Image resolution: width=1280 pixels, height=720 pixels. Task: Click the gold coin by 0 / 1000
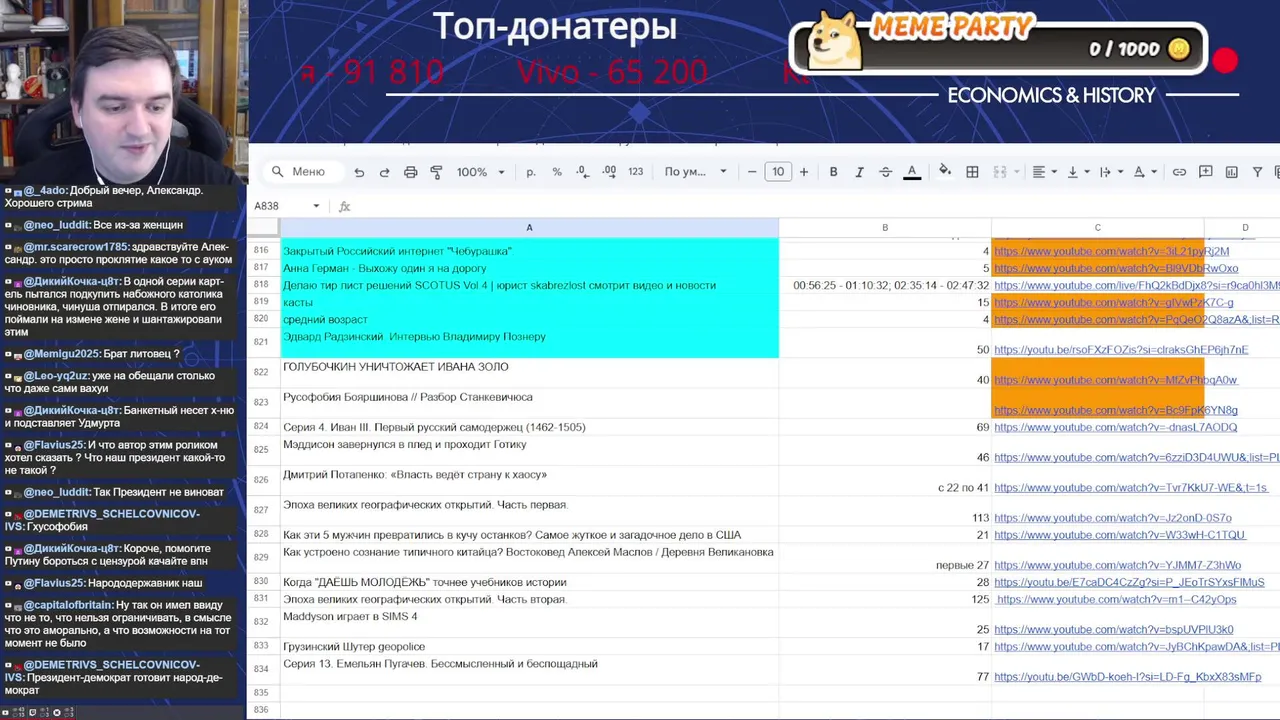pyautogui.click(x=1180, y=49)
